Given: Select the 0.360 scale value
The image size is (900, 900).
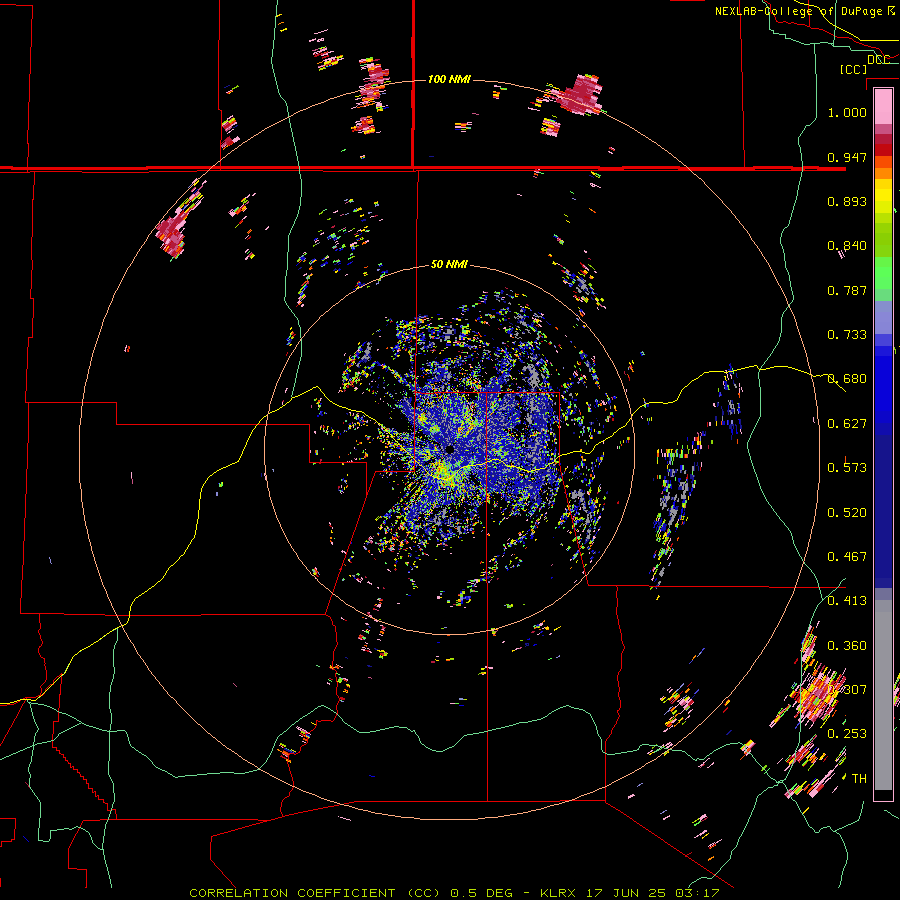Looking at the screenshot, I should 847,646.
